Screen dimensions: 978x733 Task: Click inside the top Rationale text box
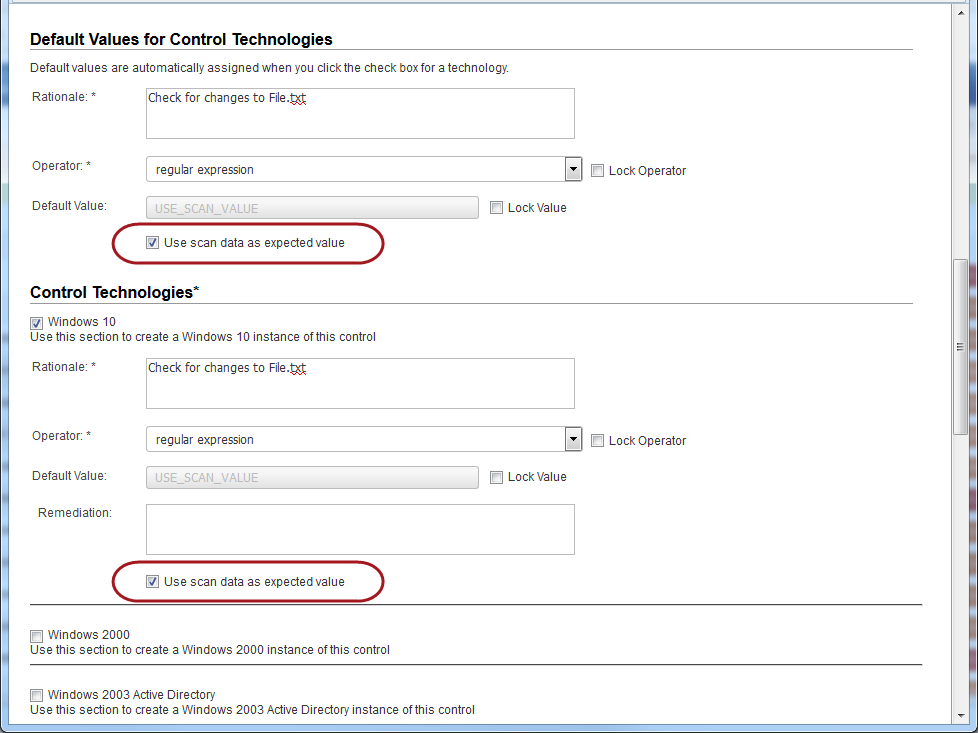point(360,113)
